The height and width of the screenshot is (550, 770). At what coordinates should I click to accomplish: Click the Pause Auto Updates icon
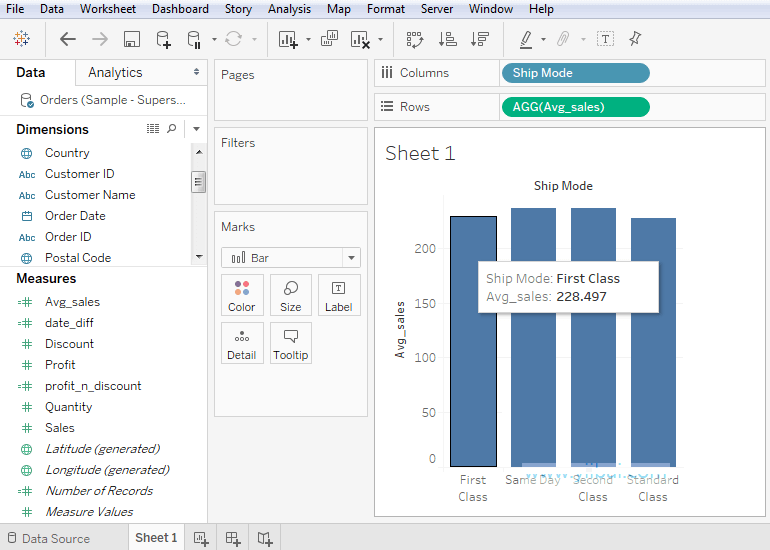pos(194,39)
